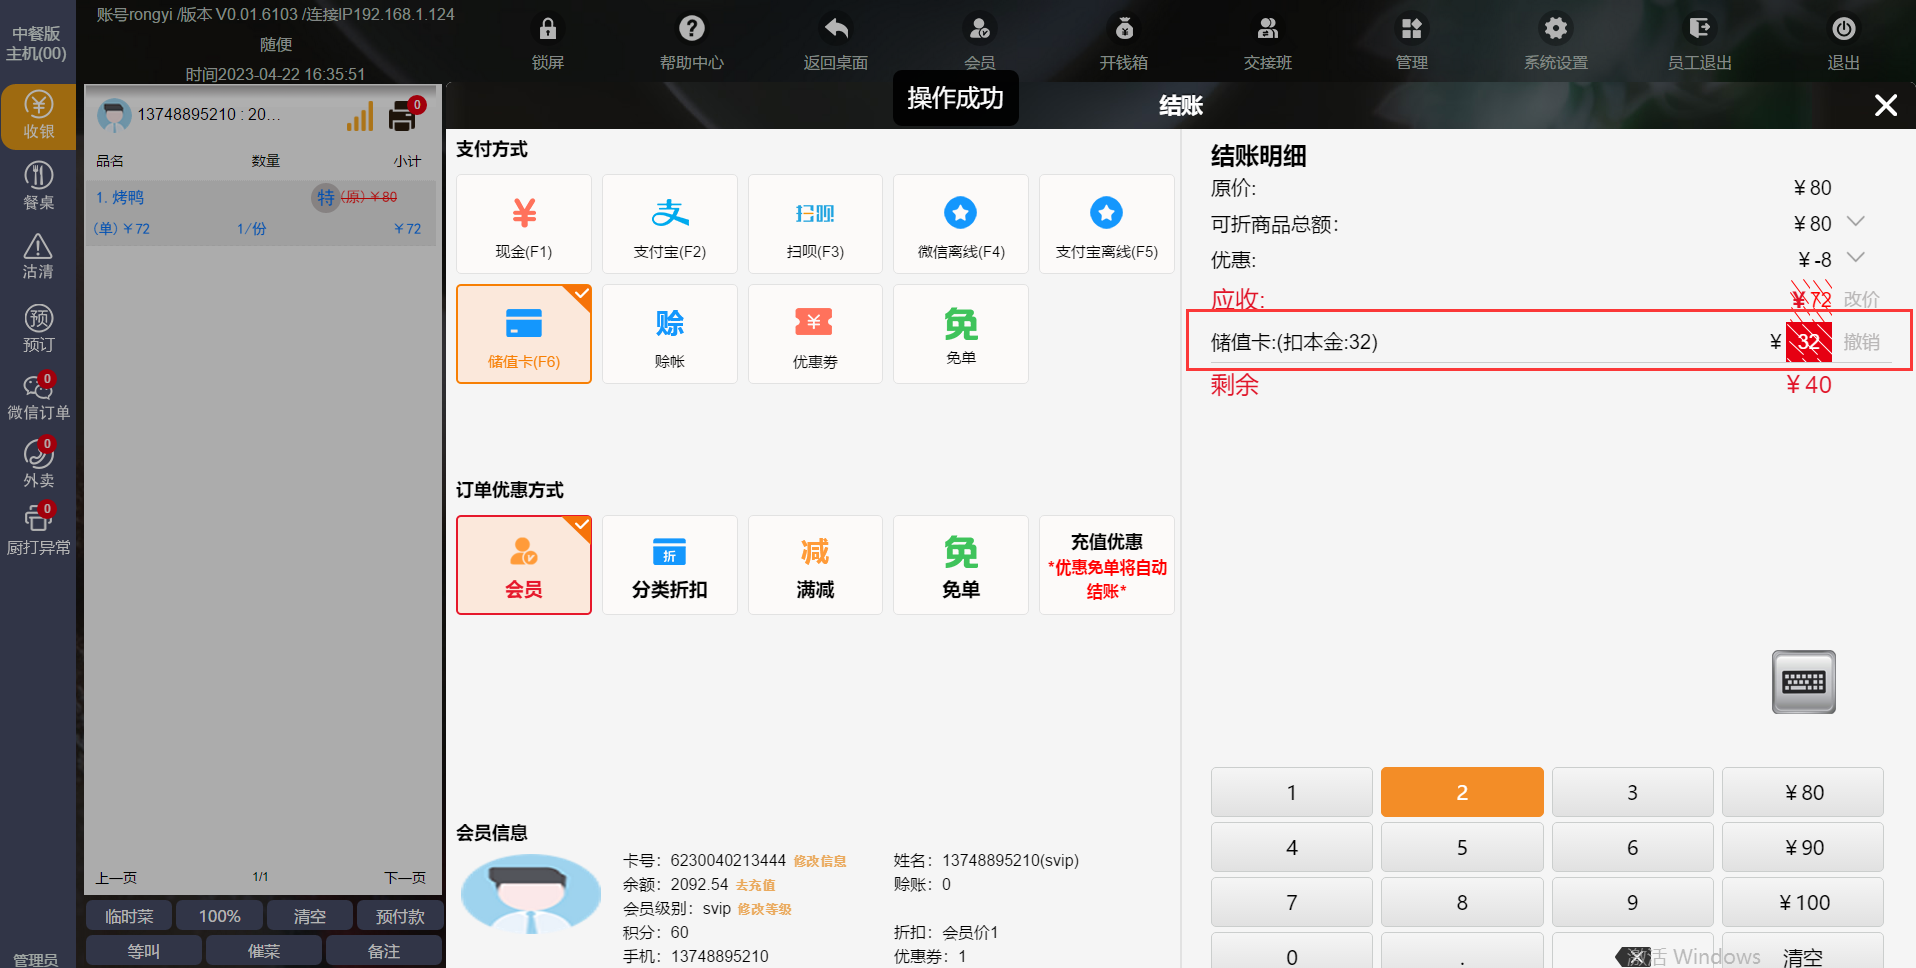Open the reservations (预订) sidebar tab
This screenshot has height=968, width=1916.
[x=38, y=329]
